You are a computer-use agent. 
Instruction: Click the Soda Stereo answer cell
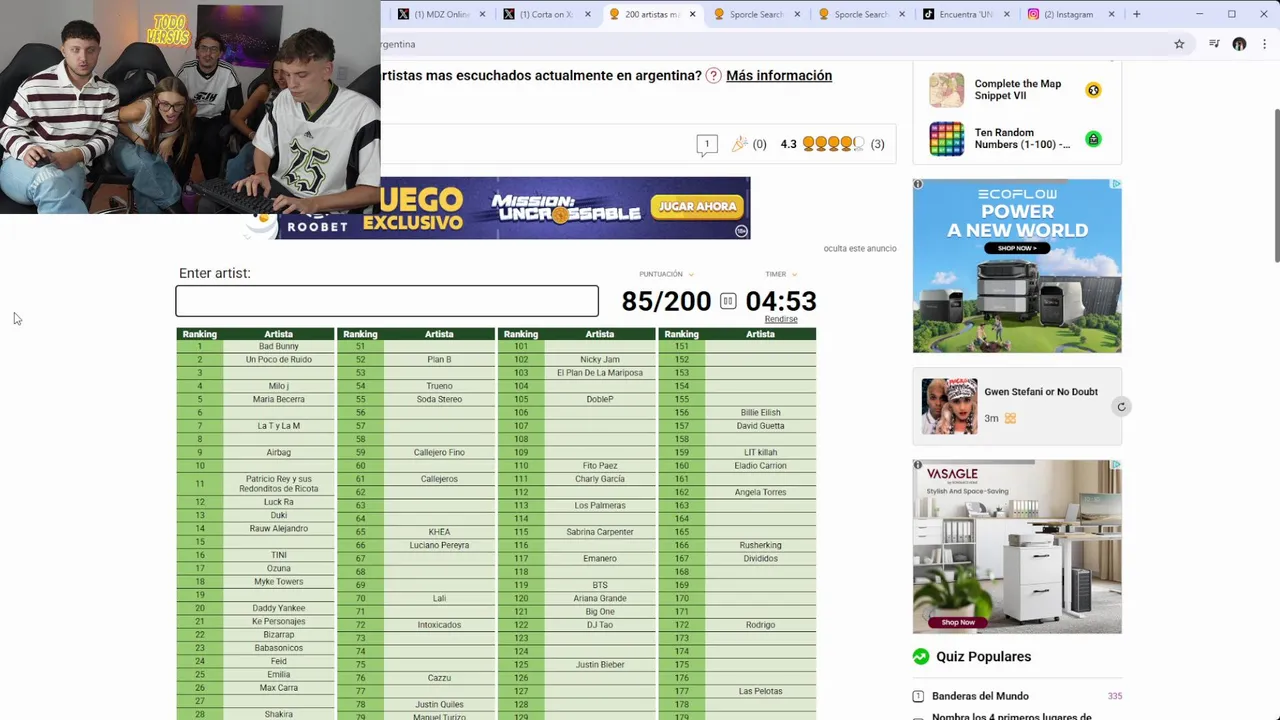click(439, 399)
